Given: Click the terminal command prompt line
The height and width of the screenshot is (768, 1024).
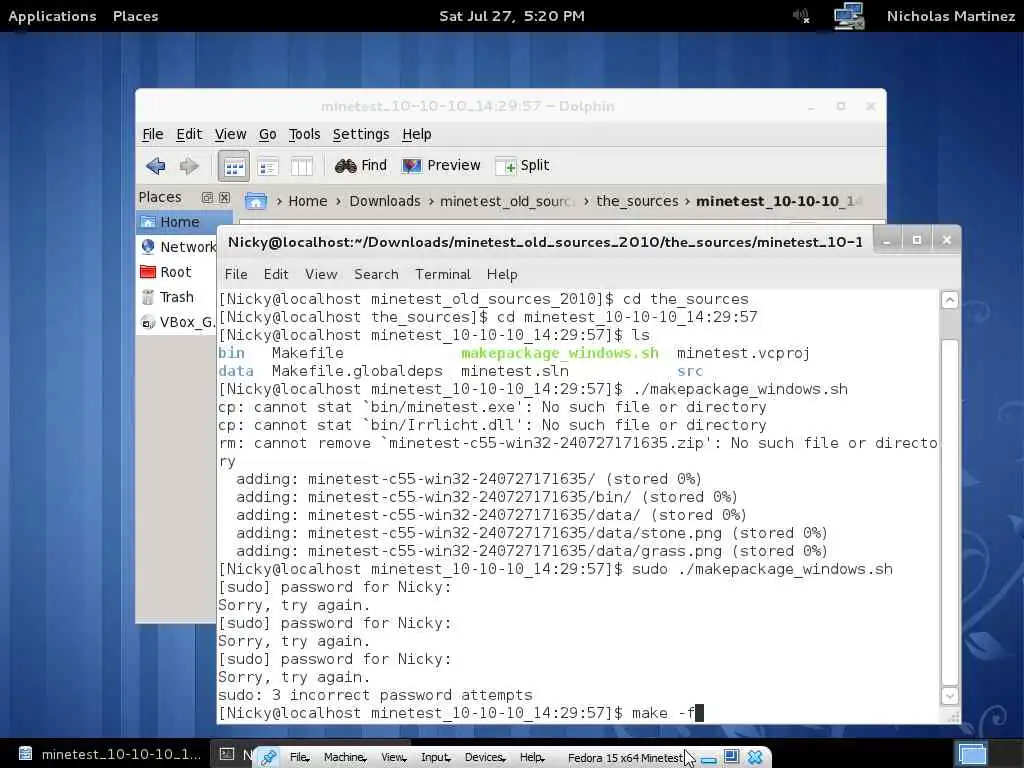Looking at the screenshot, I should (x=461, y=713).
